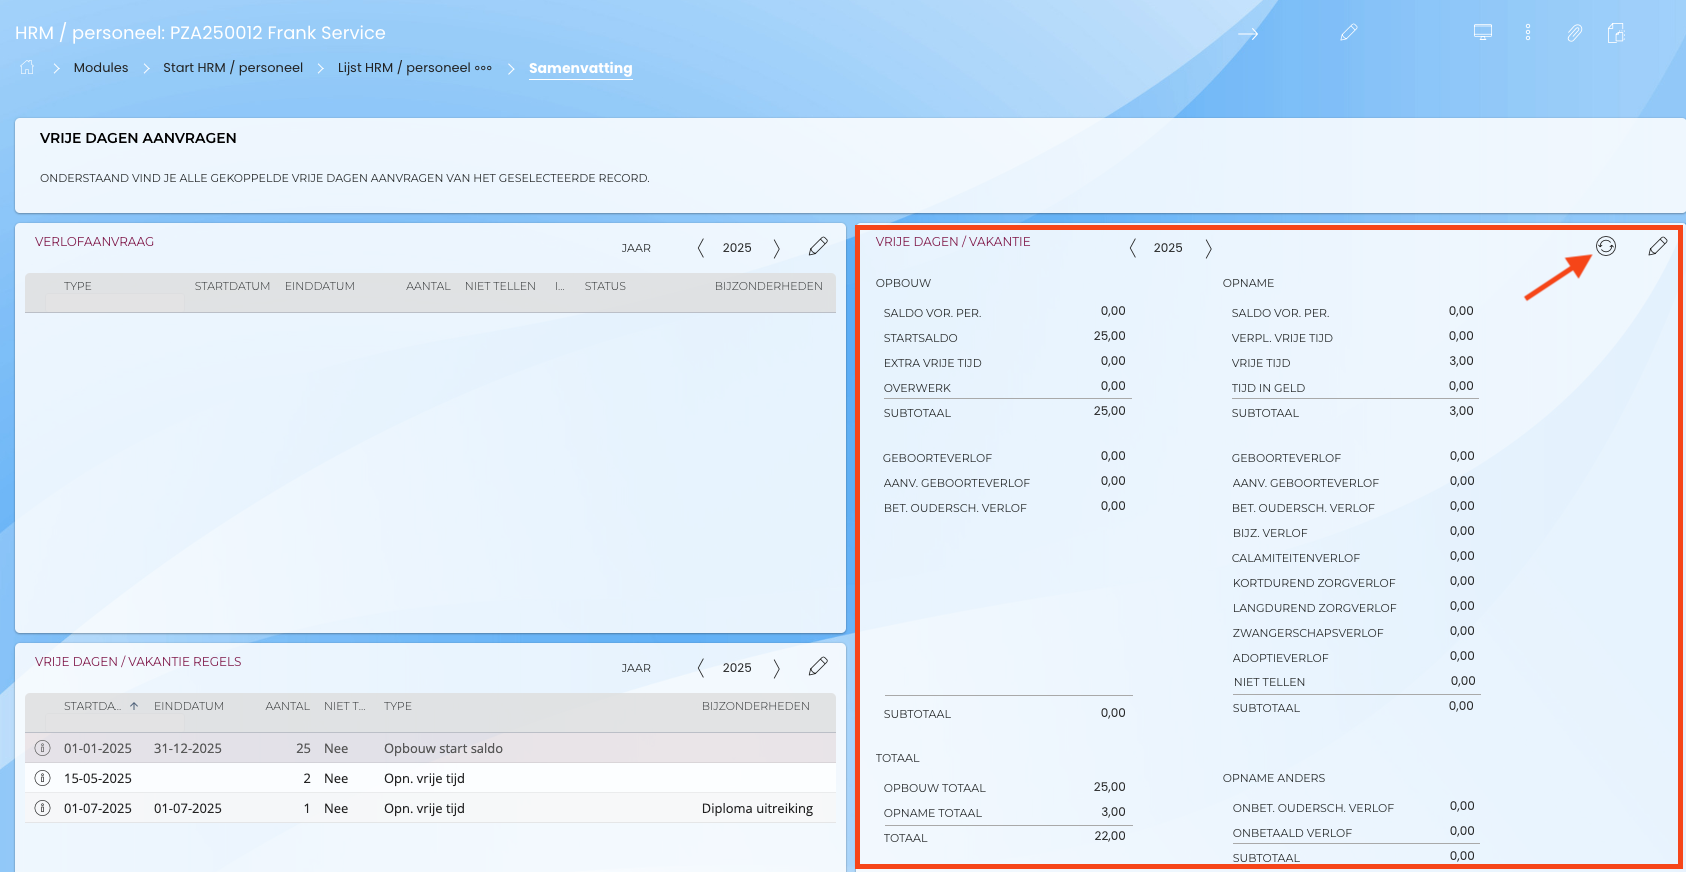Click the OPBOUW TOTAAL value 25,00

pos(1109,787)
